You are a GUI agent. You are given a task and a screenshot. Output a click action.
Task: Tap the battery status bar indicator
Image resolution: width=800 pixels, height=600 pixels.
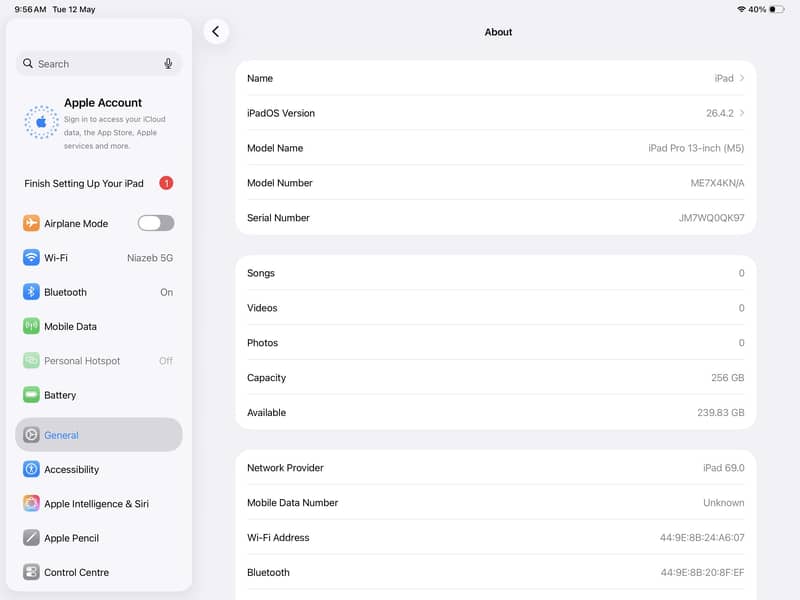[777, 9]
